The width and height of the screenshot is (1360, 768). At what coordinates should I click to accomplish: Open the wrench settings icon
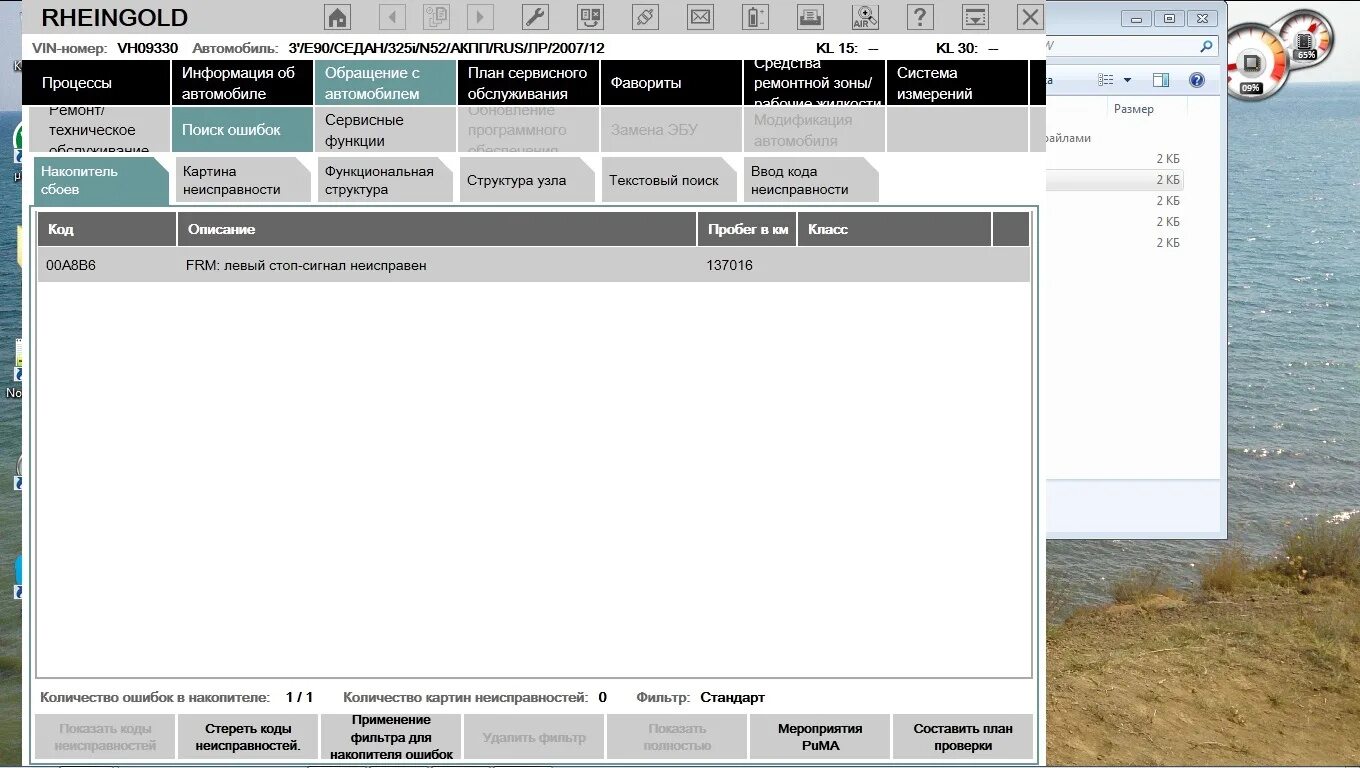coord(535,17)
